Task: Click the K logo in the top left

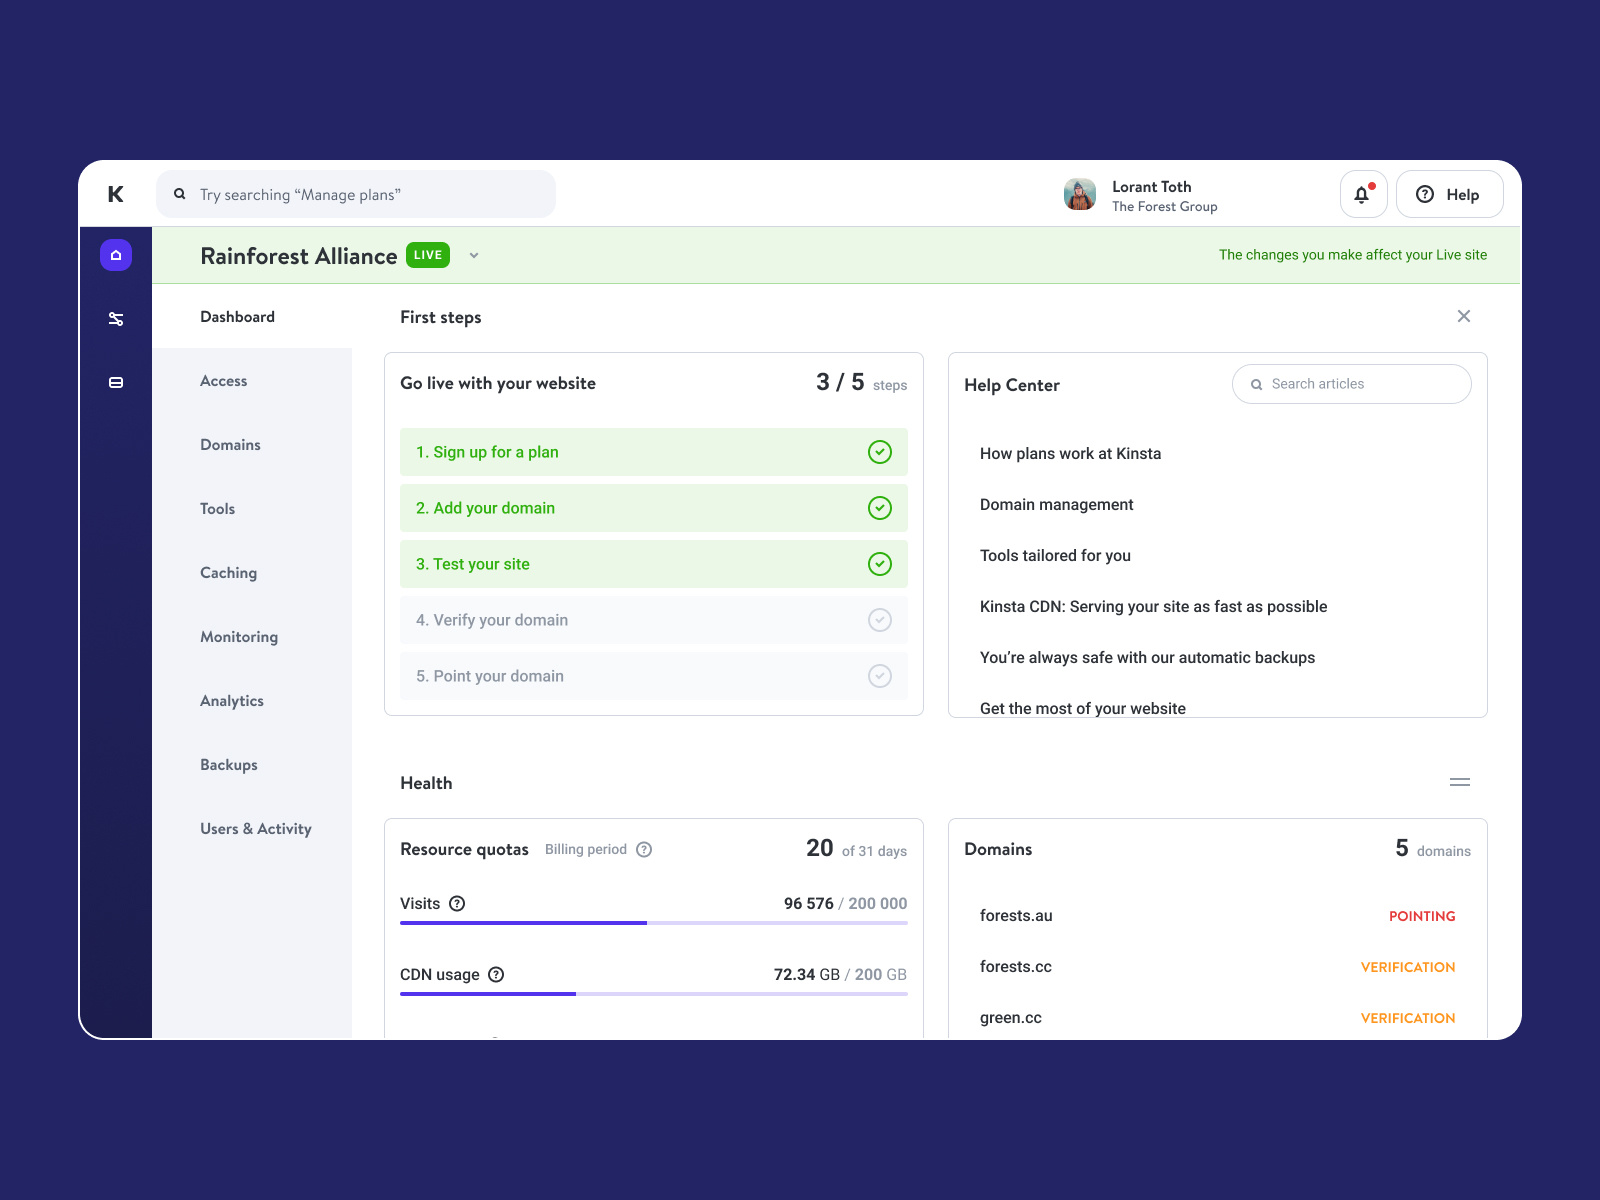Action: pyautogui.click(x=115, y=194)
